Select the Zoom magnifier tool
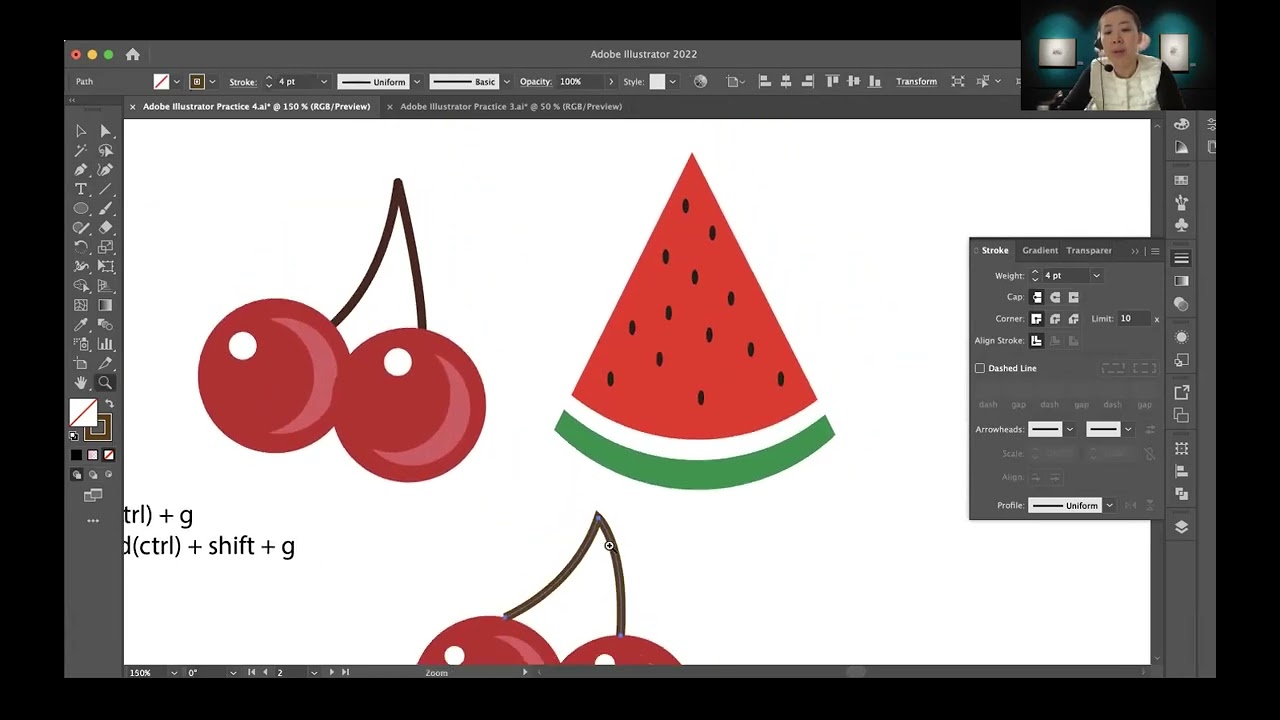 point(105,383)
